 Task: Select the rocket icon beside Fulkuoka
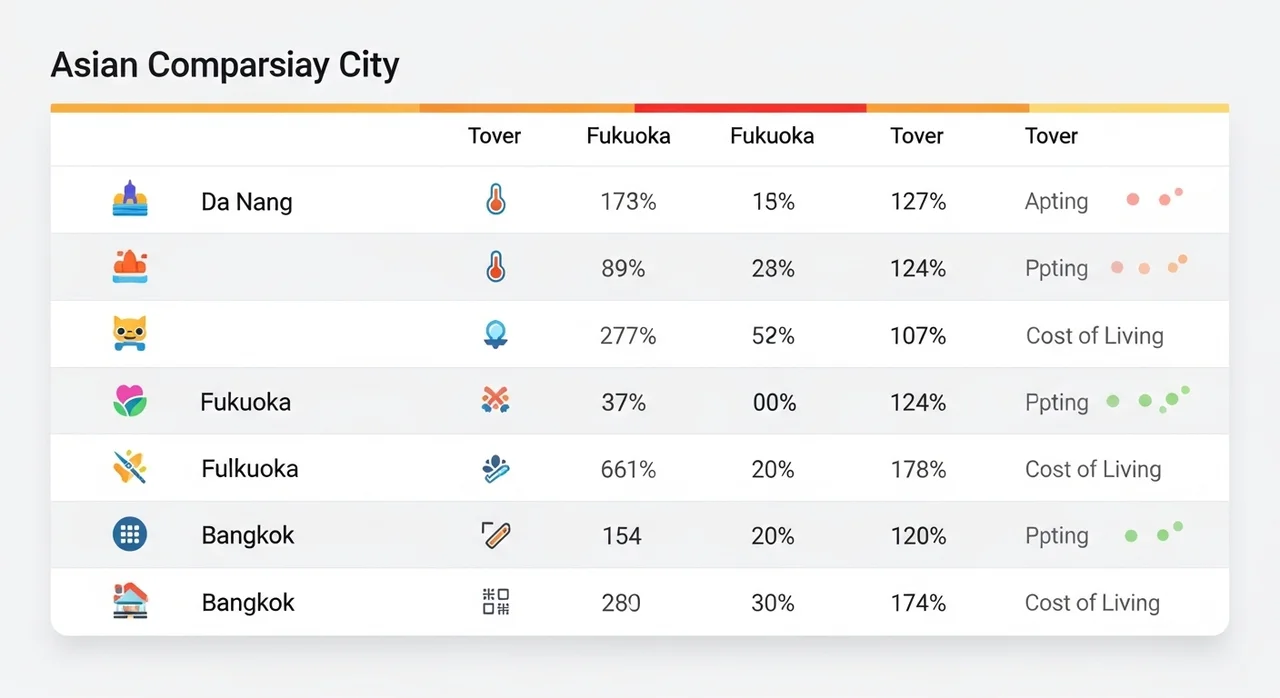[130, 467]
